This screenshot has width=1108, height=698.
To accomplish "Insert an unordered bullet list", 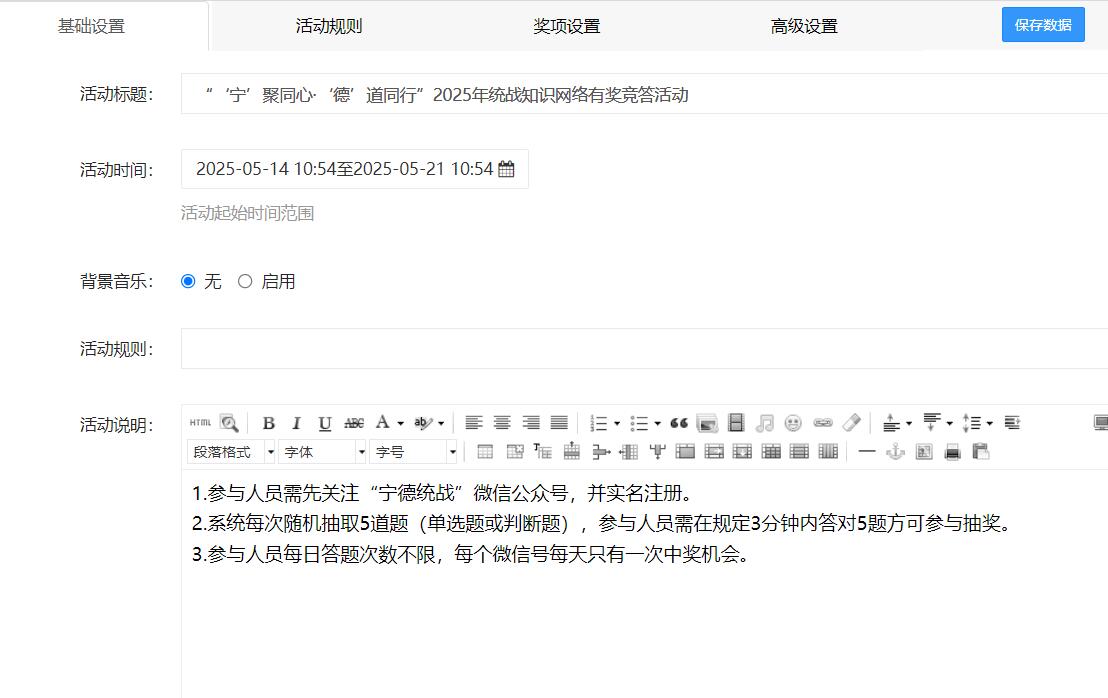I will point(639,423).
